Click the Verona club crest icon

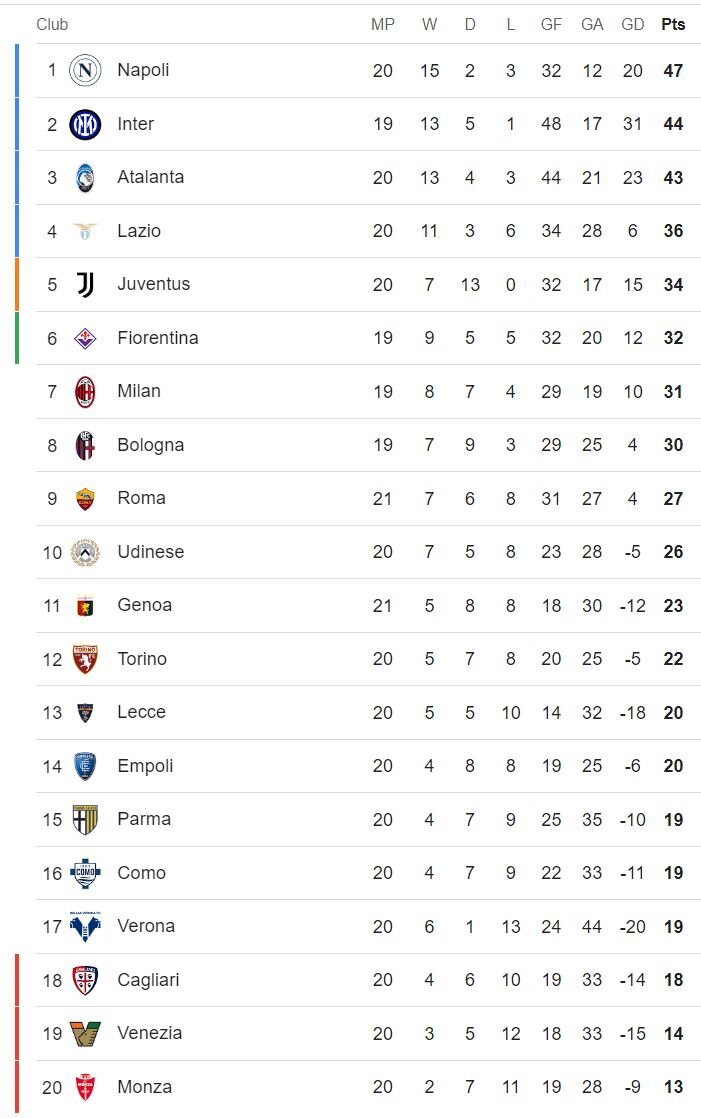click(x=85, y=927)
